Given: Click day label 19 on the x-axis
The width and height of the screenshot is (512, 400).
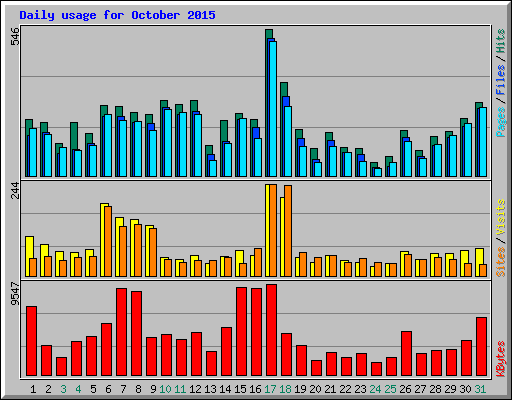Looking at the screenshot, I should point(300,389).
